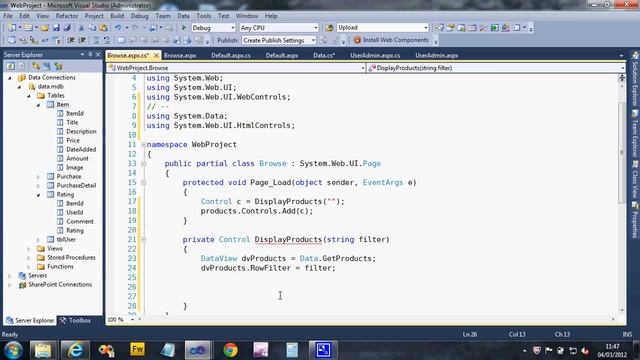Screen dimensions: 640x360
Task: Collapse the Item table node
Action: tap(38, 105)
